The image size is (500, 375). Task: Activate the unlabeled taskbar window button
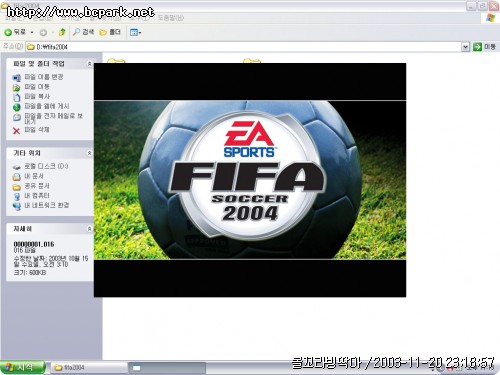pos(167,368)
